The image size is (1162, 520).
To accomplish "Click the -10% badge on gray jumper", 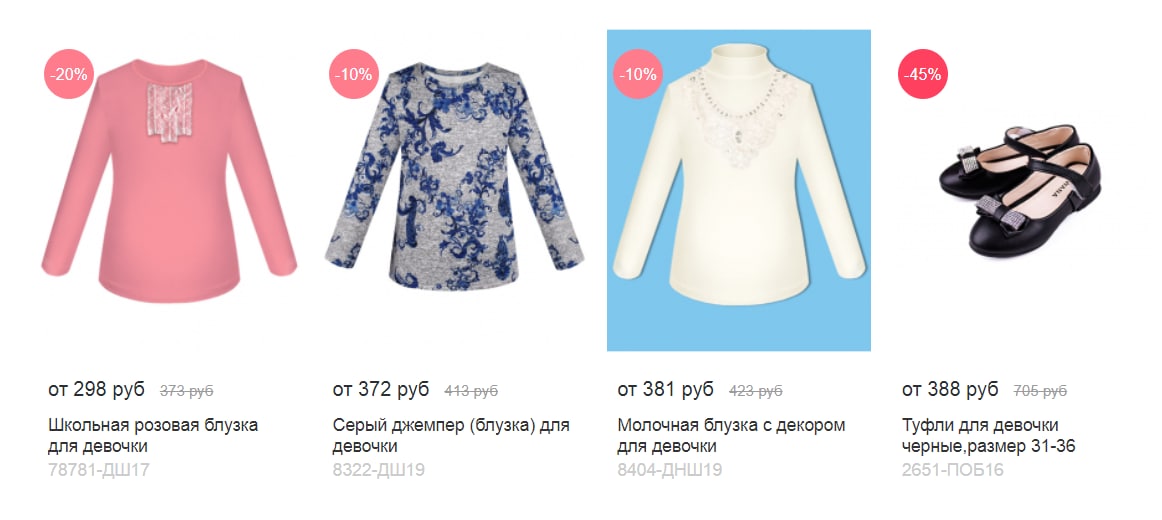I will [353, 74].
